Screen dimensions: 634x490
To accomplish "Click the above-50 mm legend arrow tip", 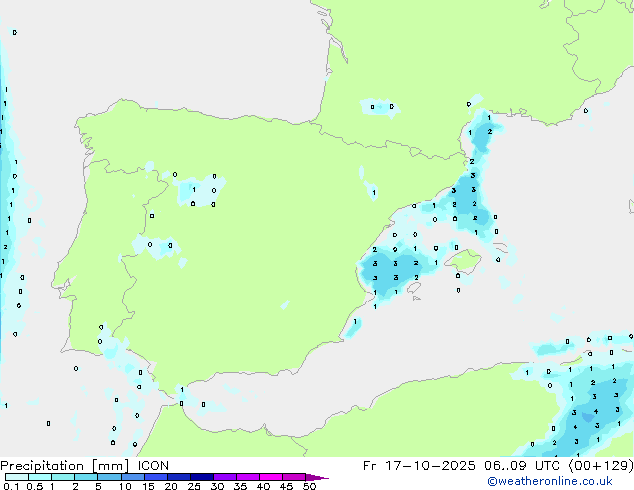I will click(317, 477).
